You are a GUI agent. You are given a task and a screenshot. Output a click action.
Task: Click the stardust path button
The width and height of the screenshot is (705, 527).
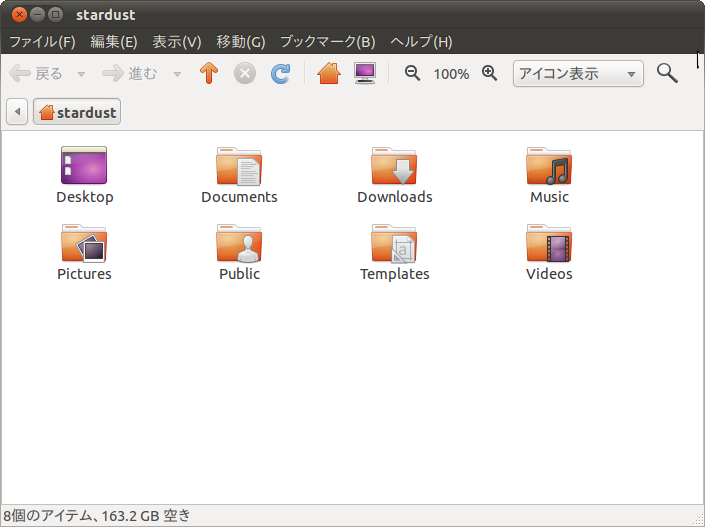click(77, 112)
